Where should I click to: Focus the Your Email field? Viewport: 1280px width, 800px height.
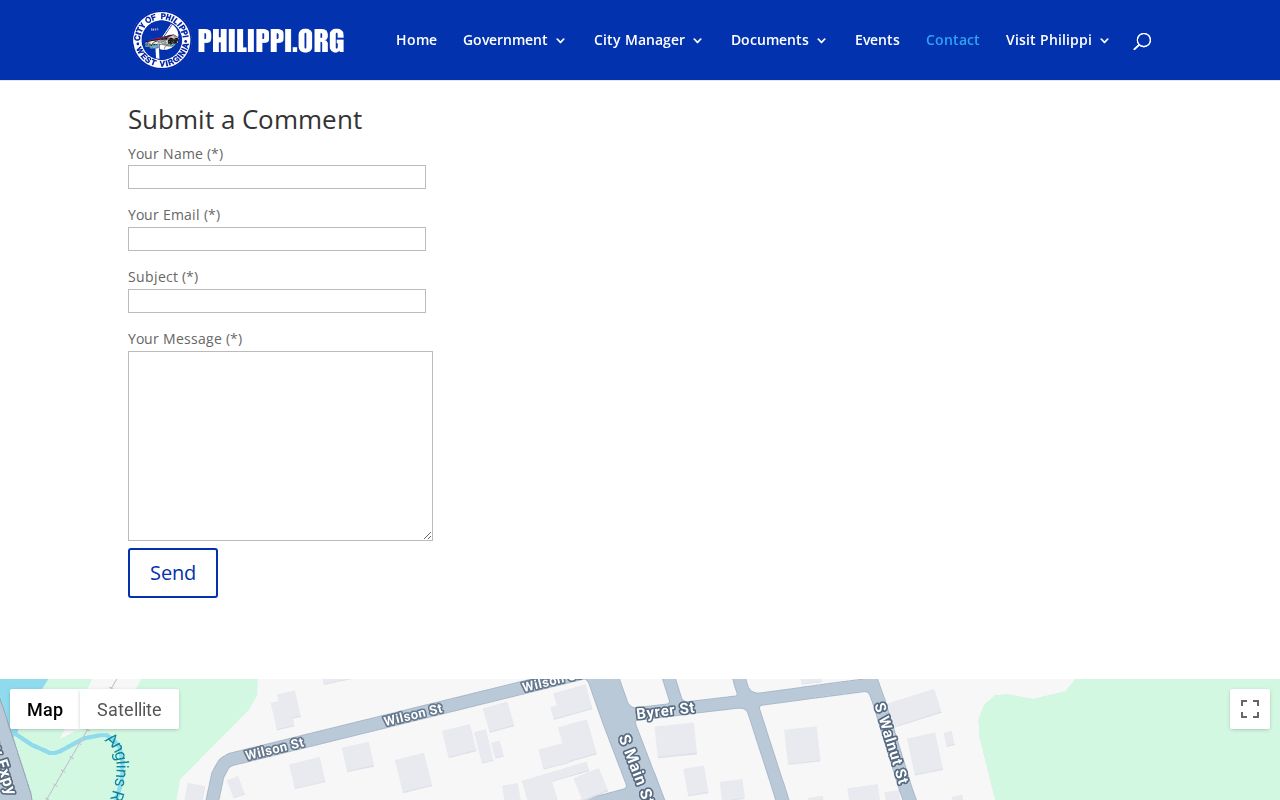[x=277, y=239]
